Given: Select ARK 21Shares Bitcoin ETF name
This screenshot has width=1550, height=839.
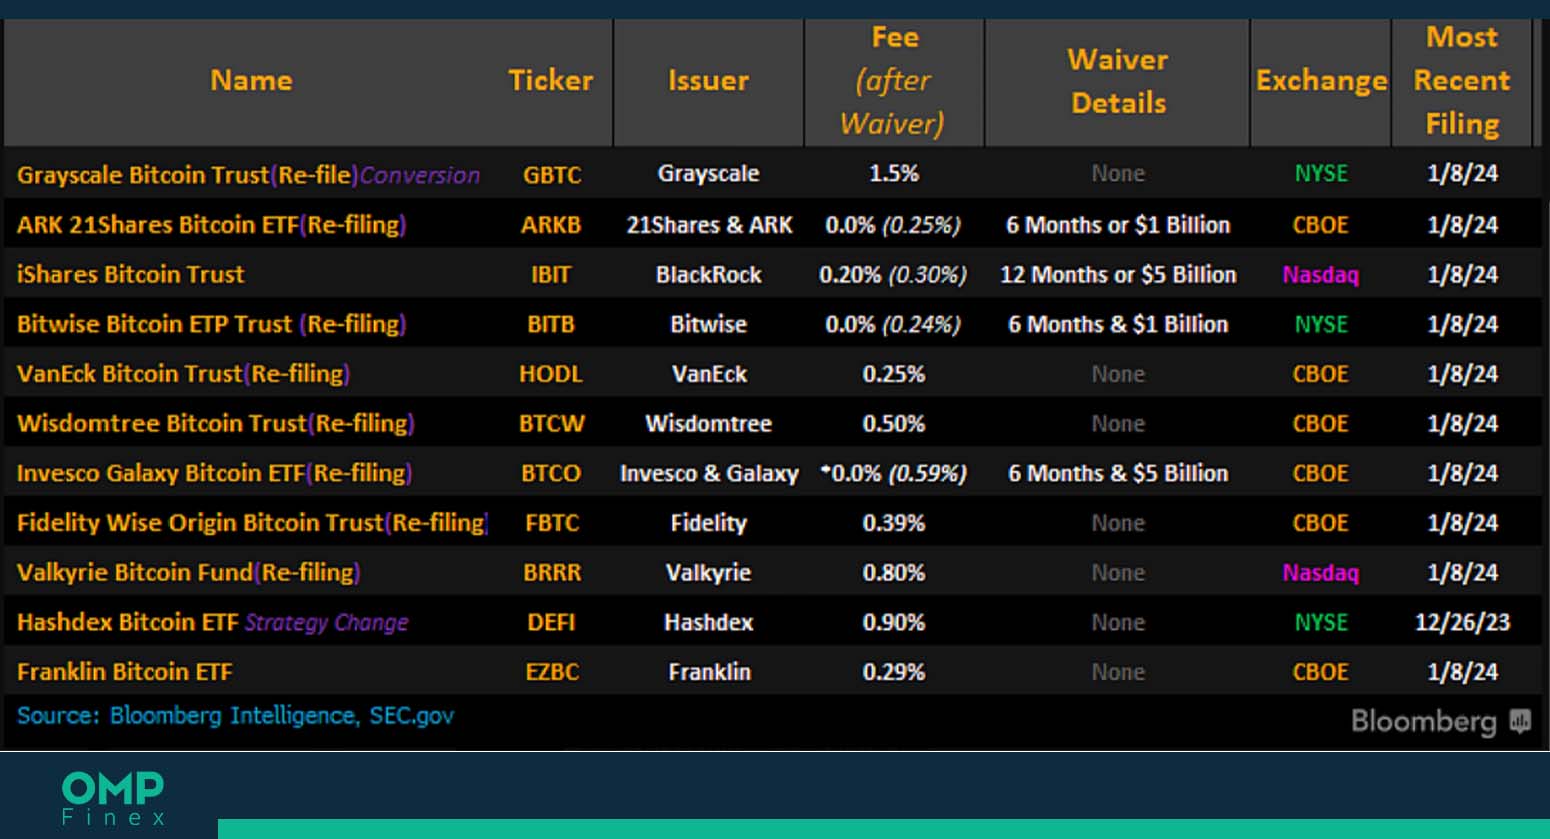Looking at the screenshot, I should (x=211, y=225).
